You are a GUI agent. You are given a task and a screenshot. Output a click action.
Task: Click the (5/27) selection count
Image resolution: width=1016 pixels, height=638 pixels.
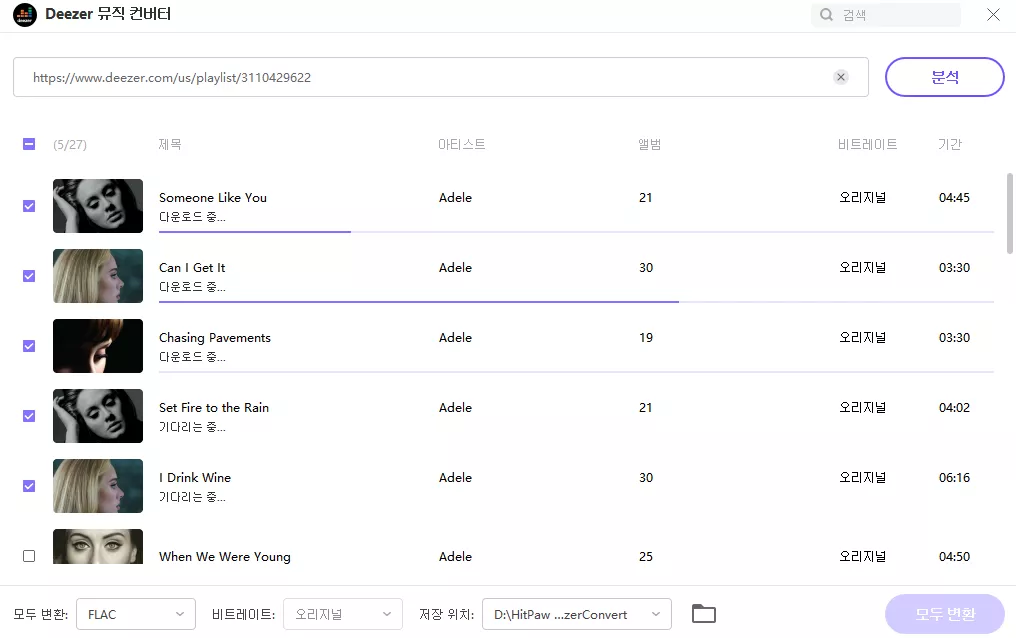[70, 144]
